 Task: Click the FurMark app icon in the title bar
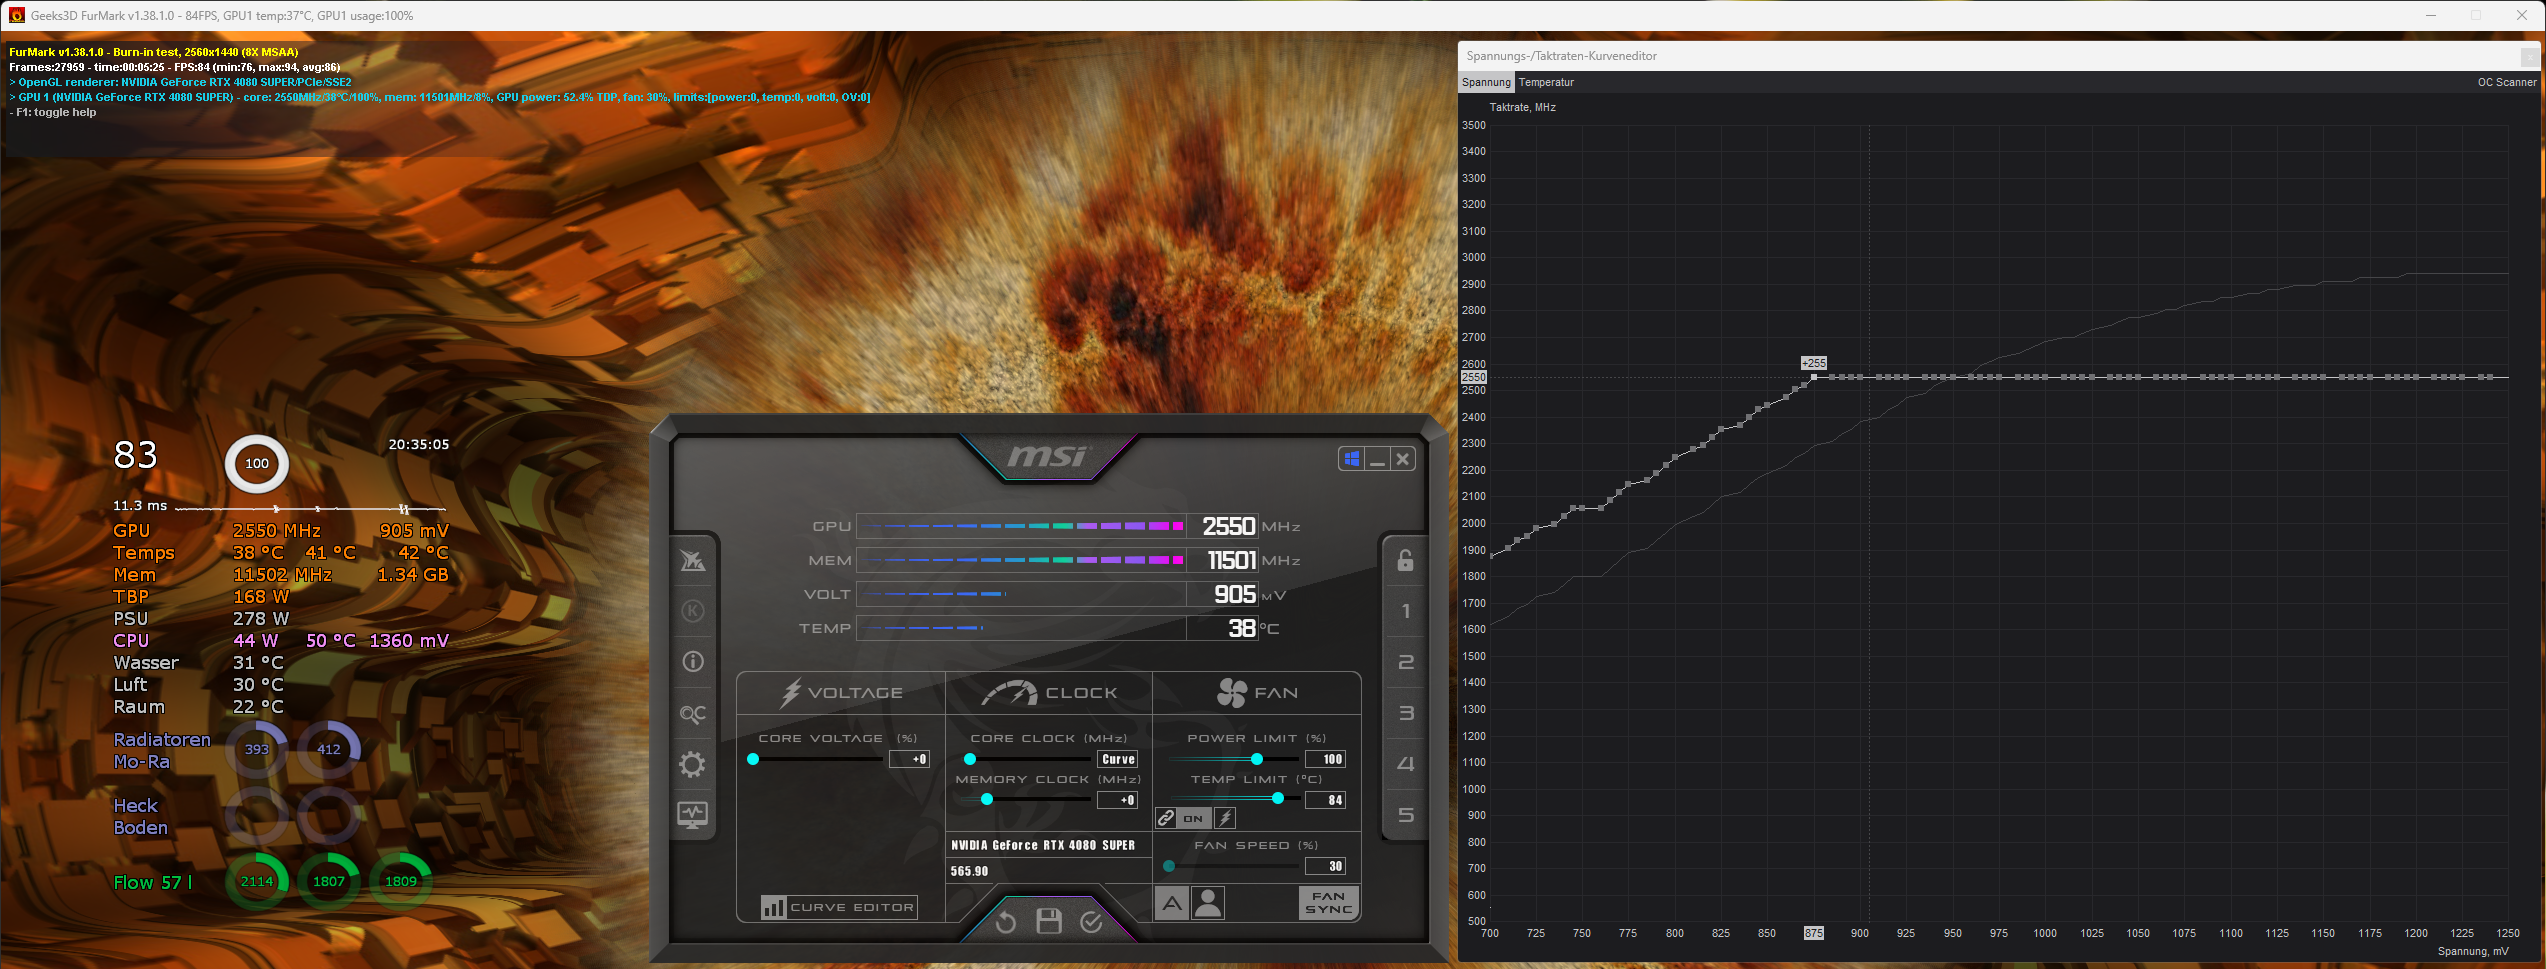tap(16, 15)
